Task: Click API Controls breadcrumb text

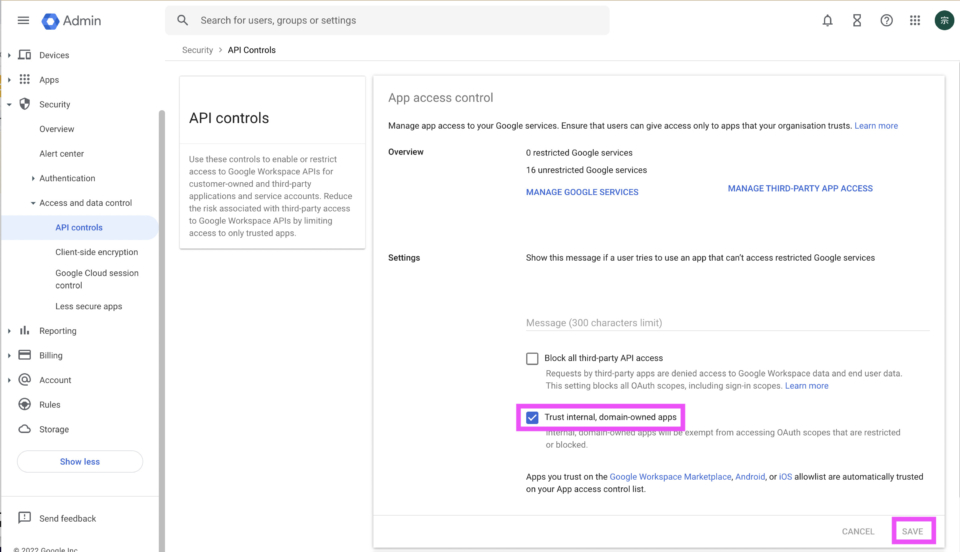Action: coord(252,50)
